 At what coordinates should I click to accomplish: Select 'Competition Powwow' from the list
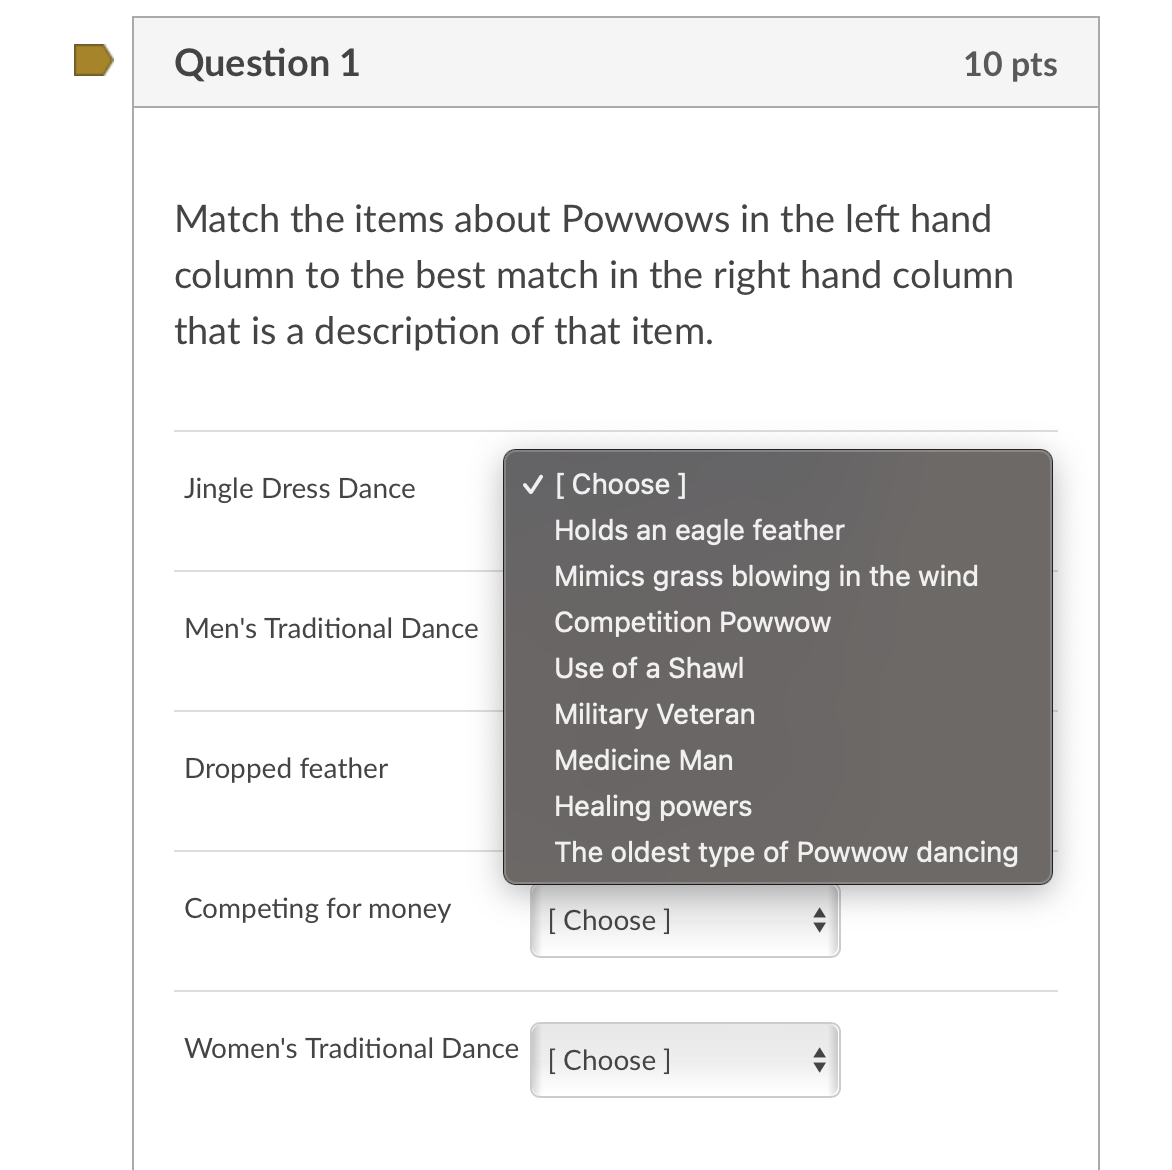(x=692, y=622)
